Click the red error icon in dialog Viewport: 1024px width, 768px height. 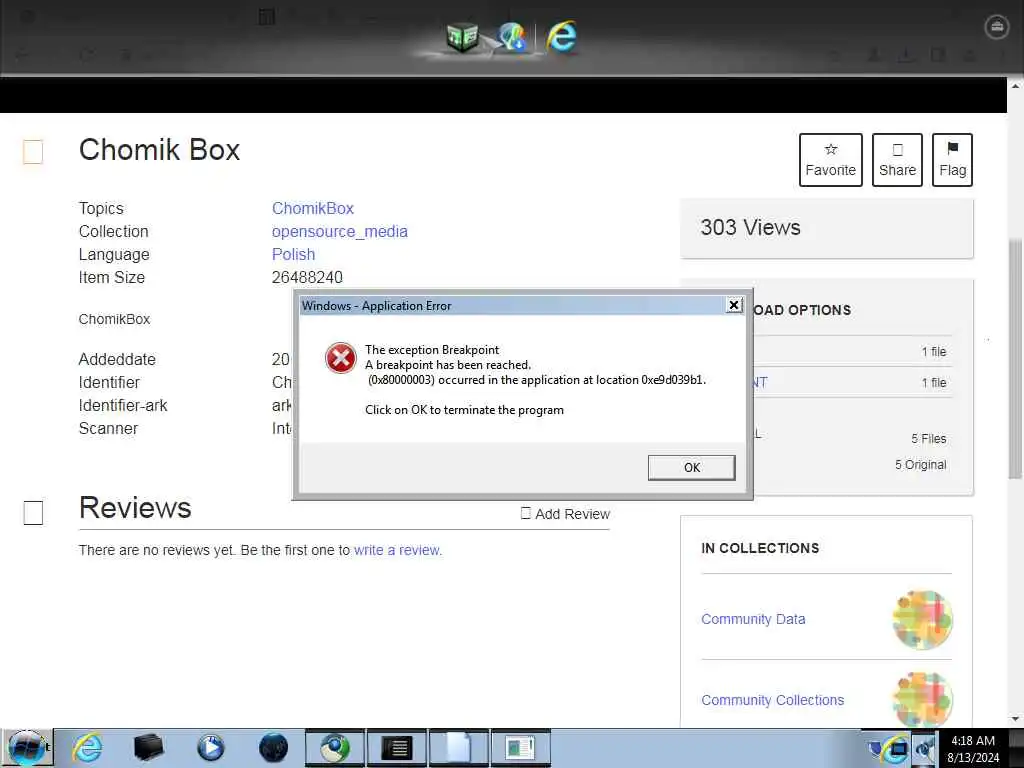tap(341, 358)
